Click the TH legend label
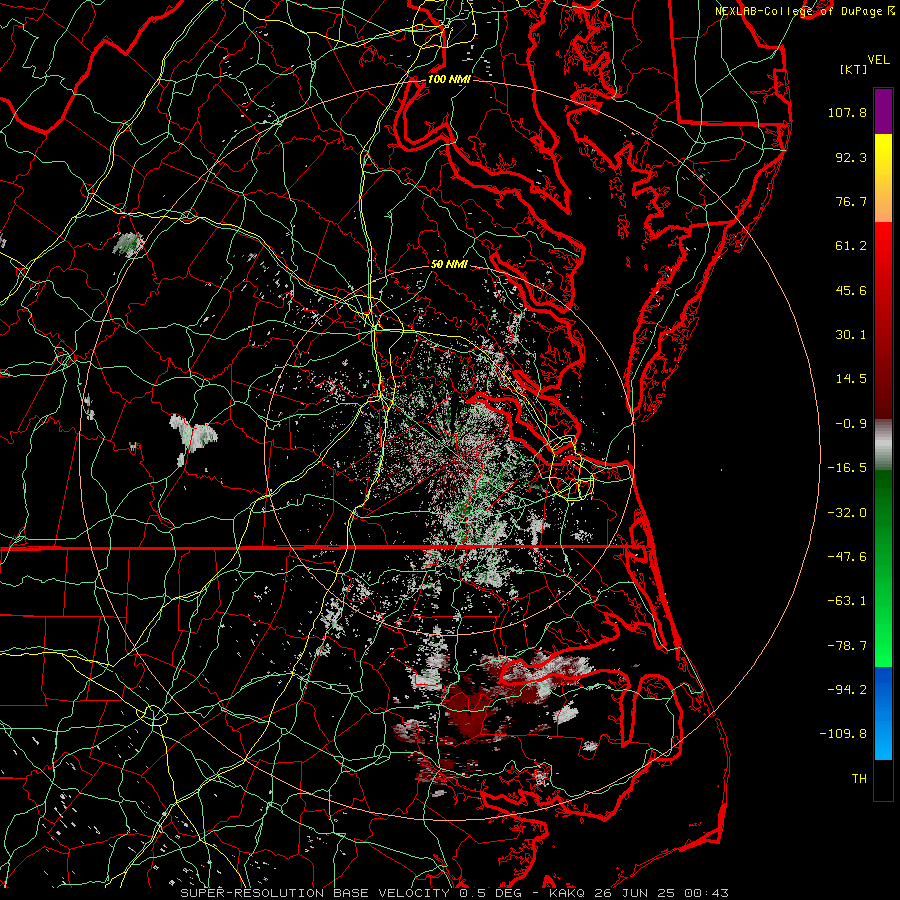Viewport: 900px width, 900px height. point(859,779)
